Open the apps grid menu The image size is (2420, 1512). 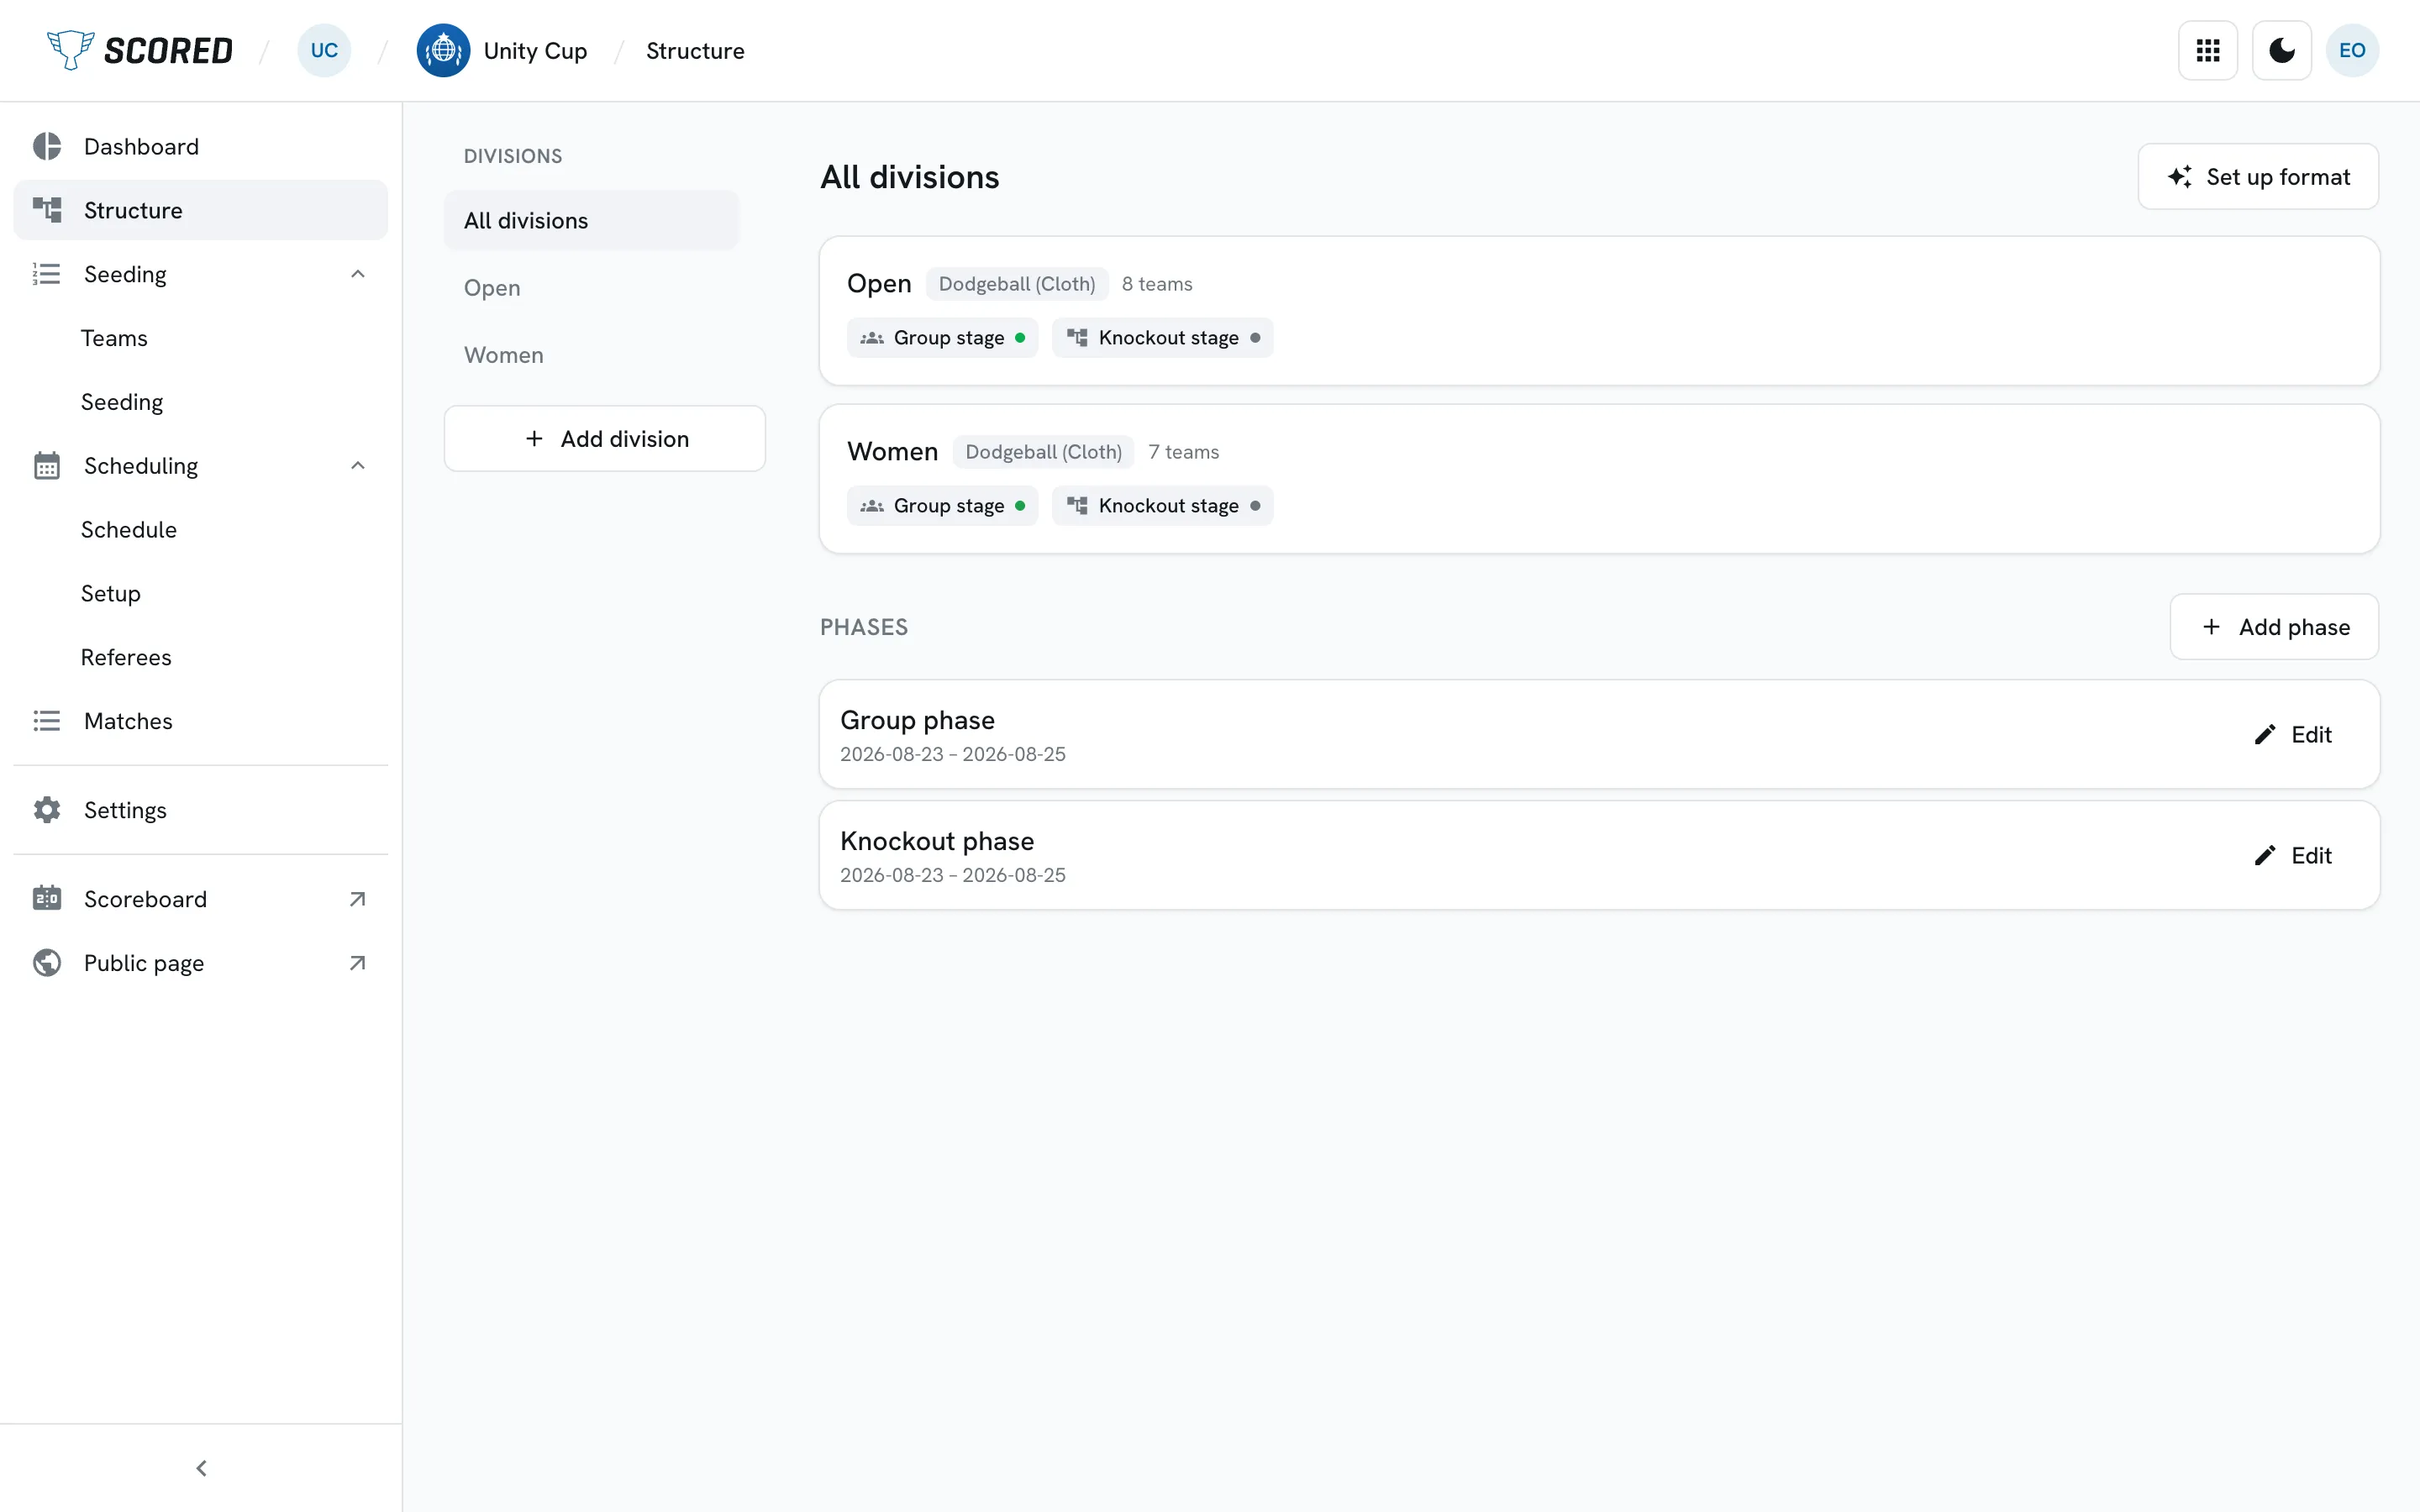tap(2207, 50)
